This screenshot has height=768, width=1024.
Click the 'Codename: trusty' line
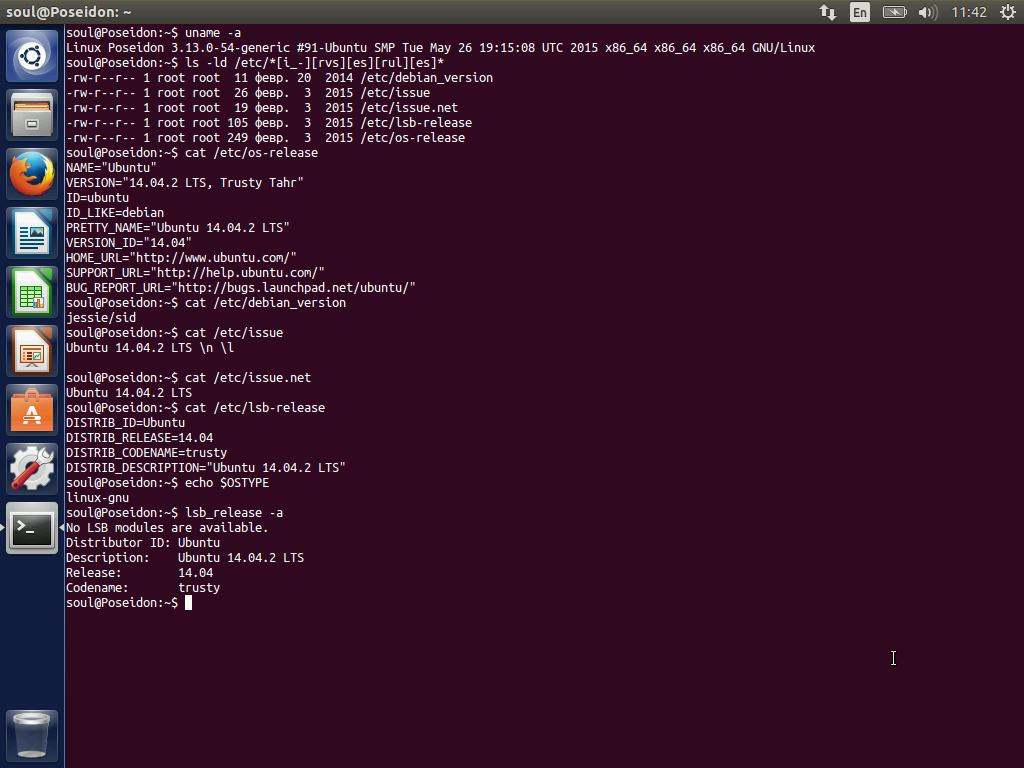(x=143, y=588)
